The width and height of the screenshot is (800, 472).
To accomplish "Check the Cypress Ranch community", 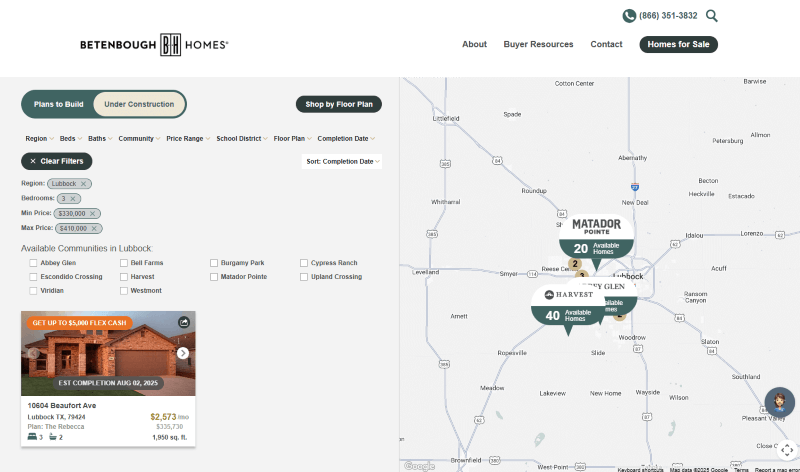I will [304, 263].
